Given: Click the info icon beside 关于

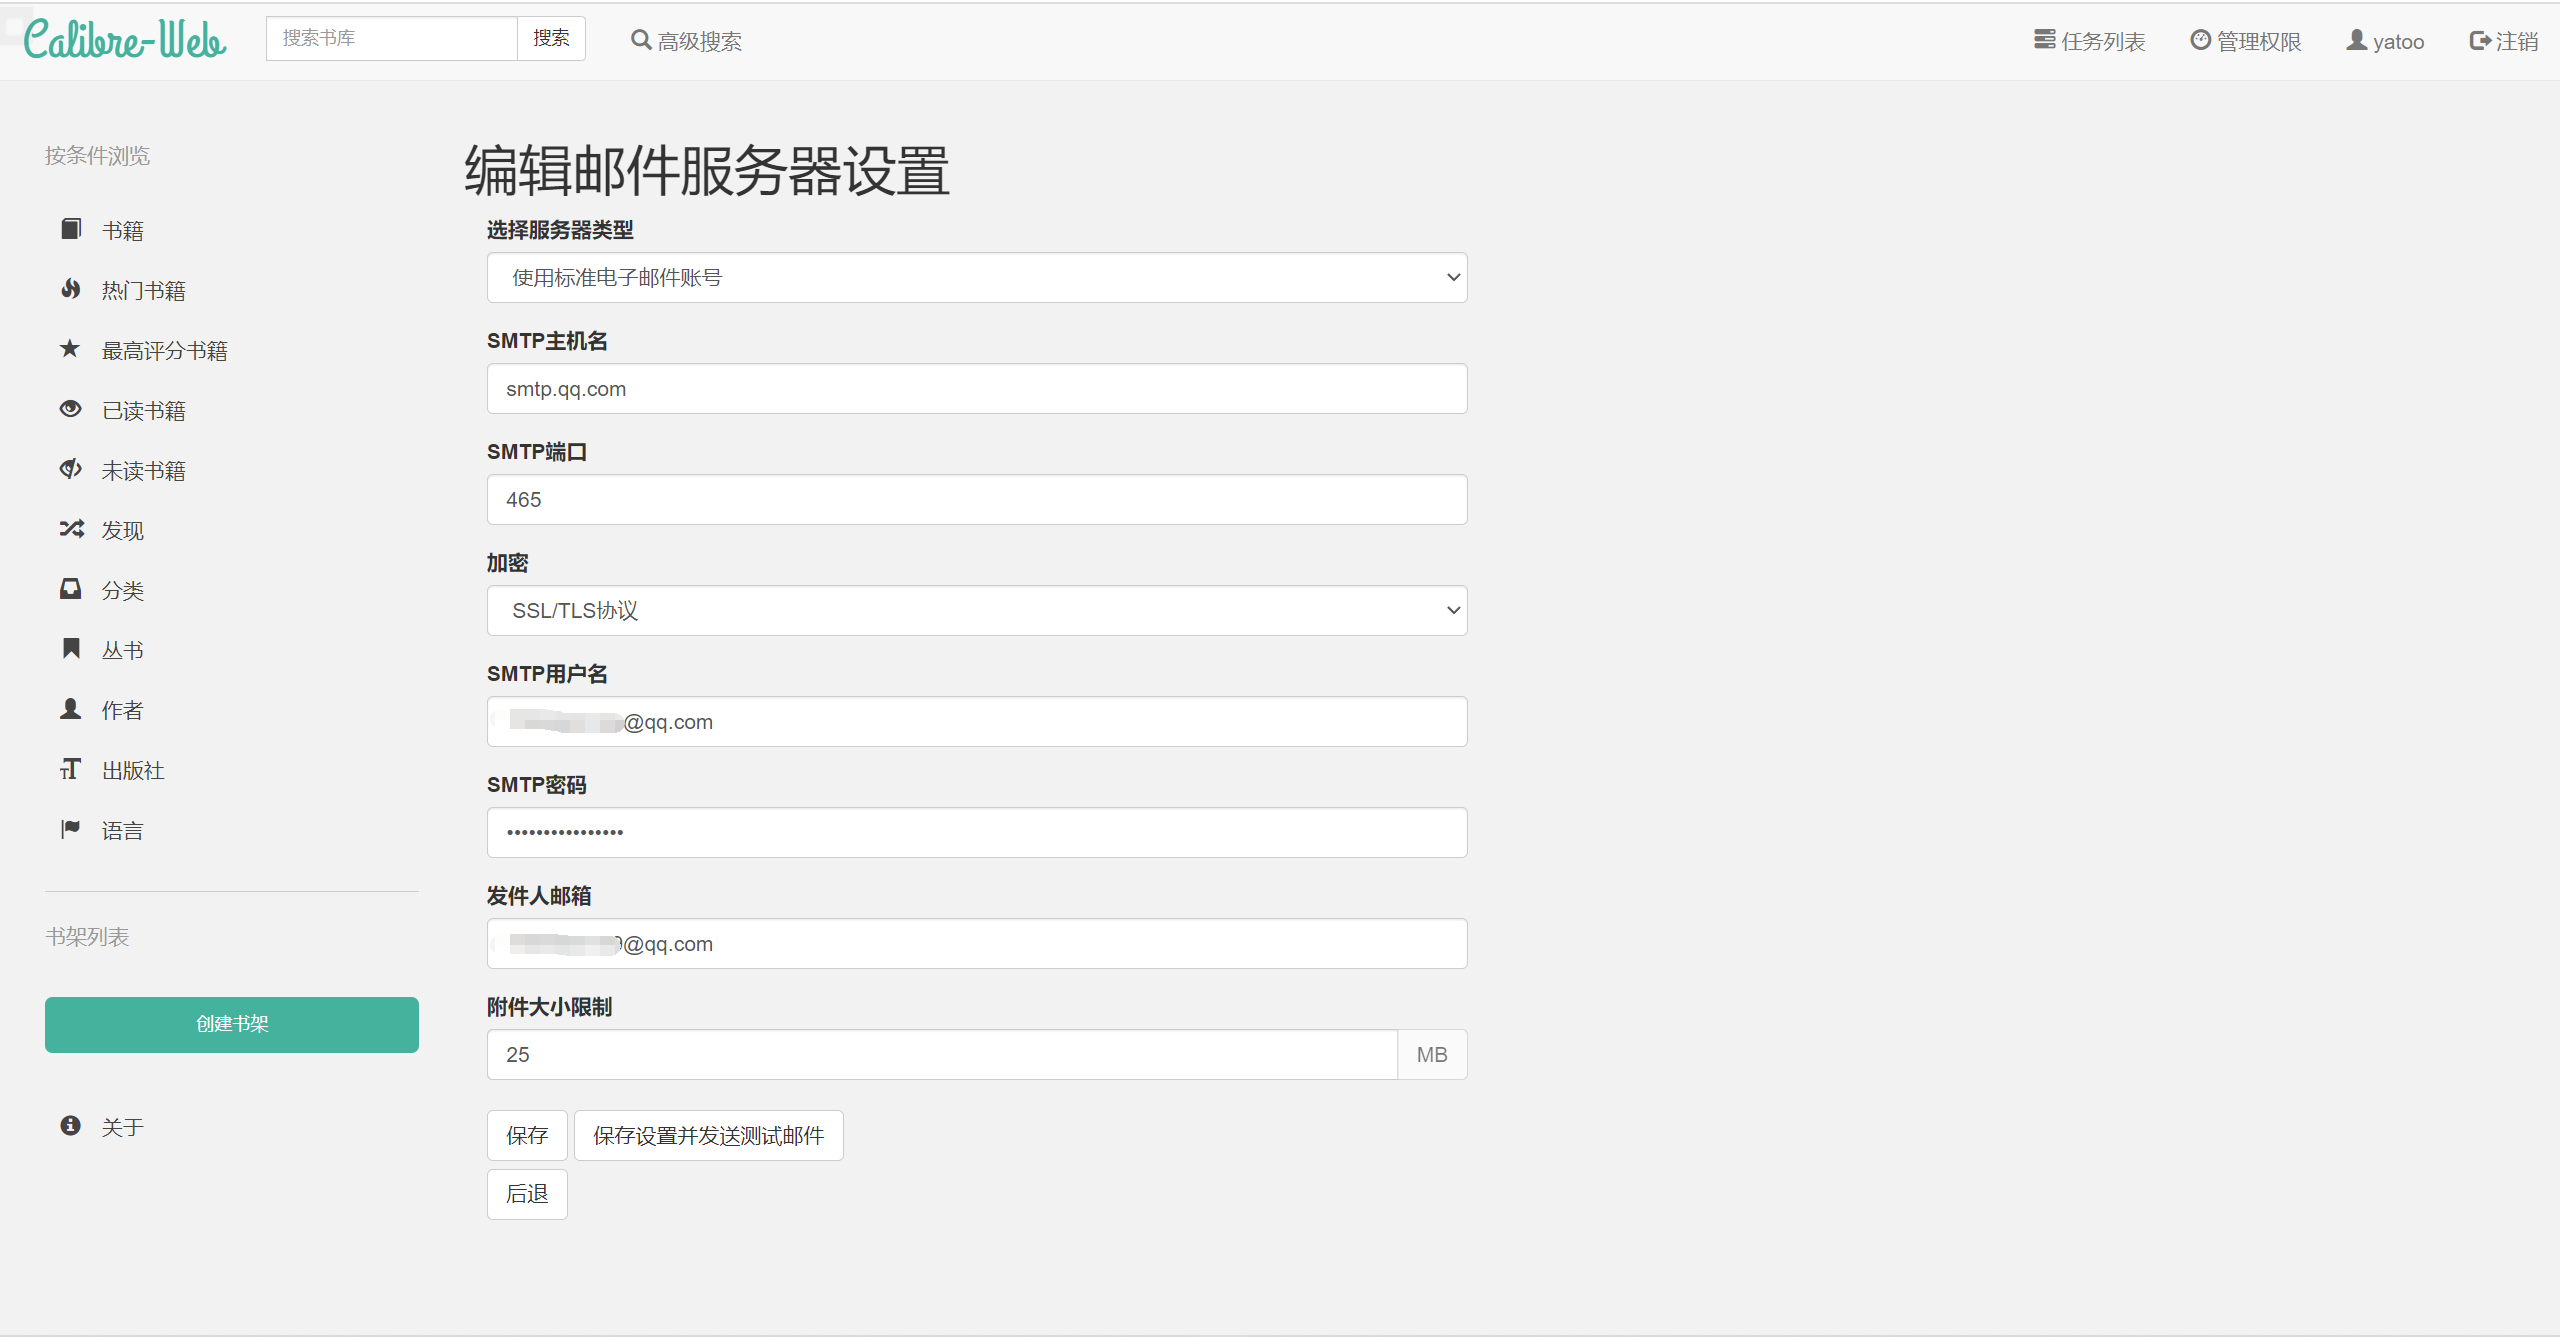Looking at the screenshot, I should [70, 1126].
